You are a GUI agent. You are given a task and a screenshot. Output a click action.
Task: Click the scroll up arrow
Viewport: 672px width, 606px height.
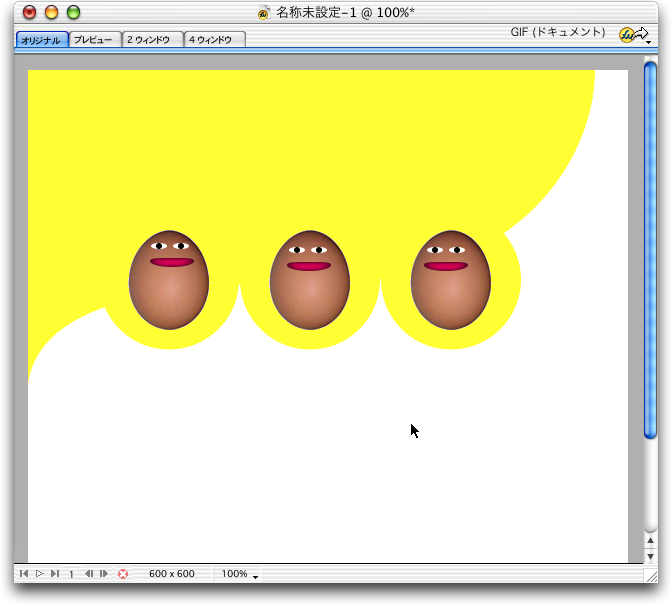click(x=651, y=541)
